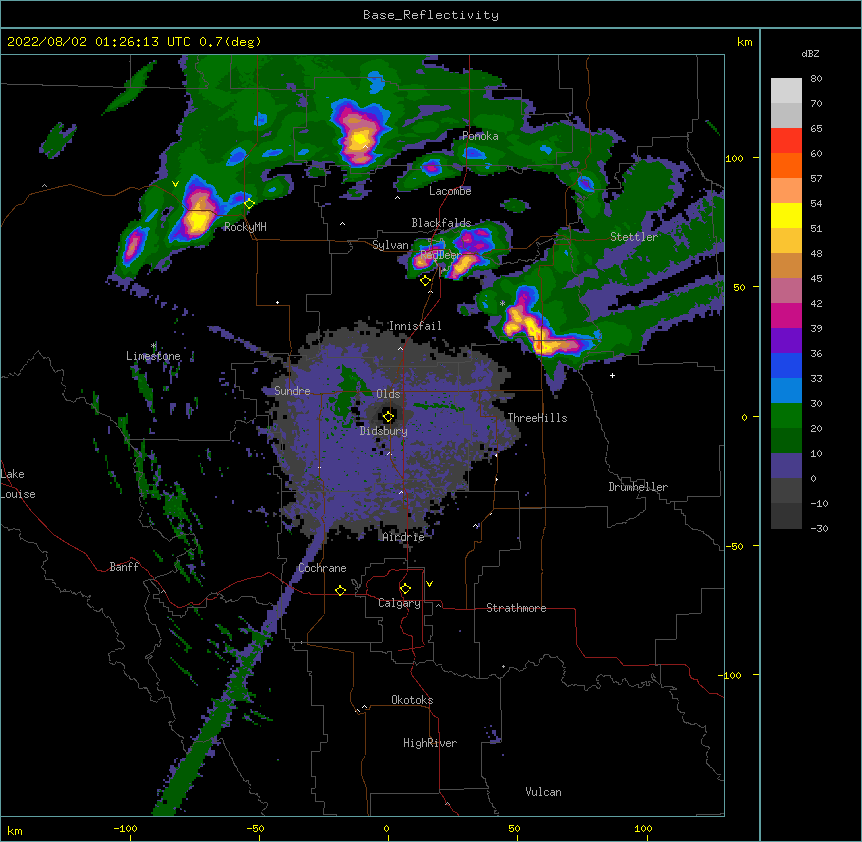Viewport: 862px width, 842px height.
Task: Click the Base_Reflectivity title
Action: tap(431, 15)
